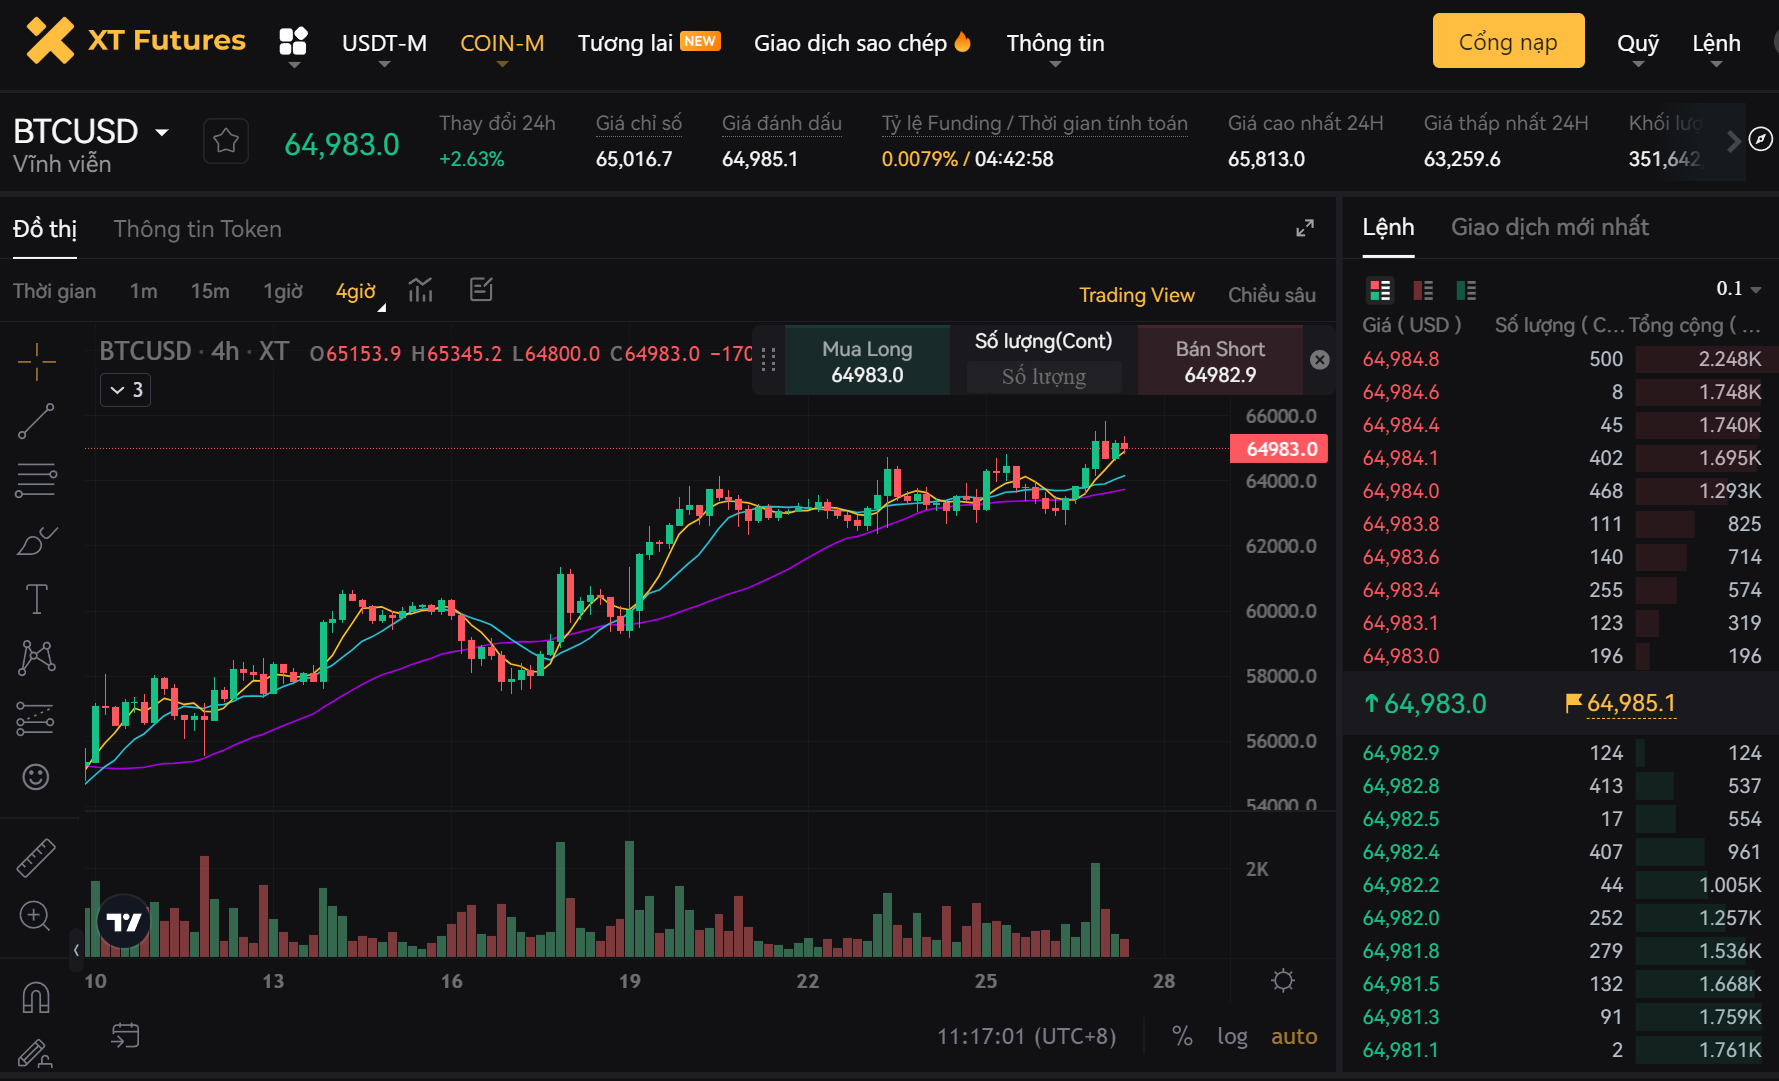The height and width of the screenshot is (1081, 1779).
Task: Collapse the indicator legend showing 3
Action: click(x=125, y=390)
